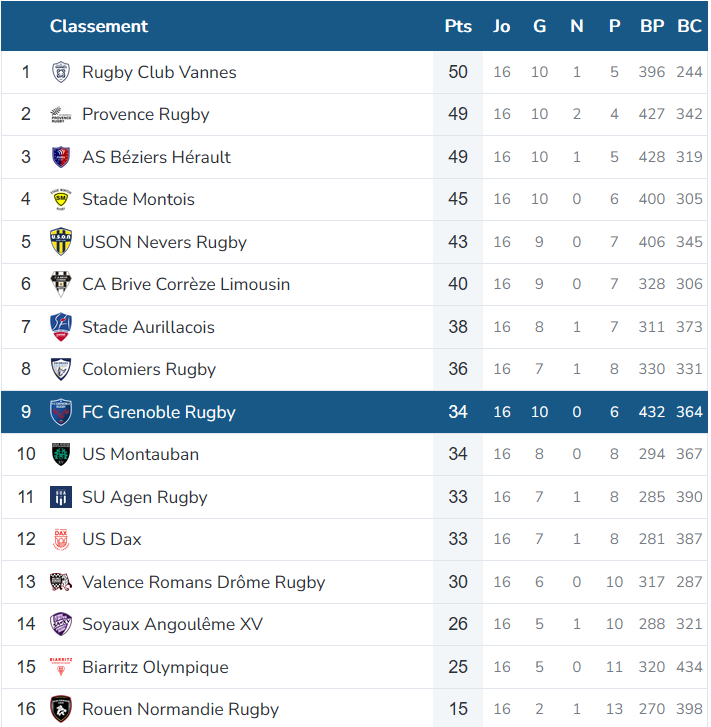Open the Valence Romans Drôme Rugby team link

click(x=204, y=582)
